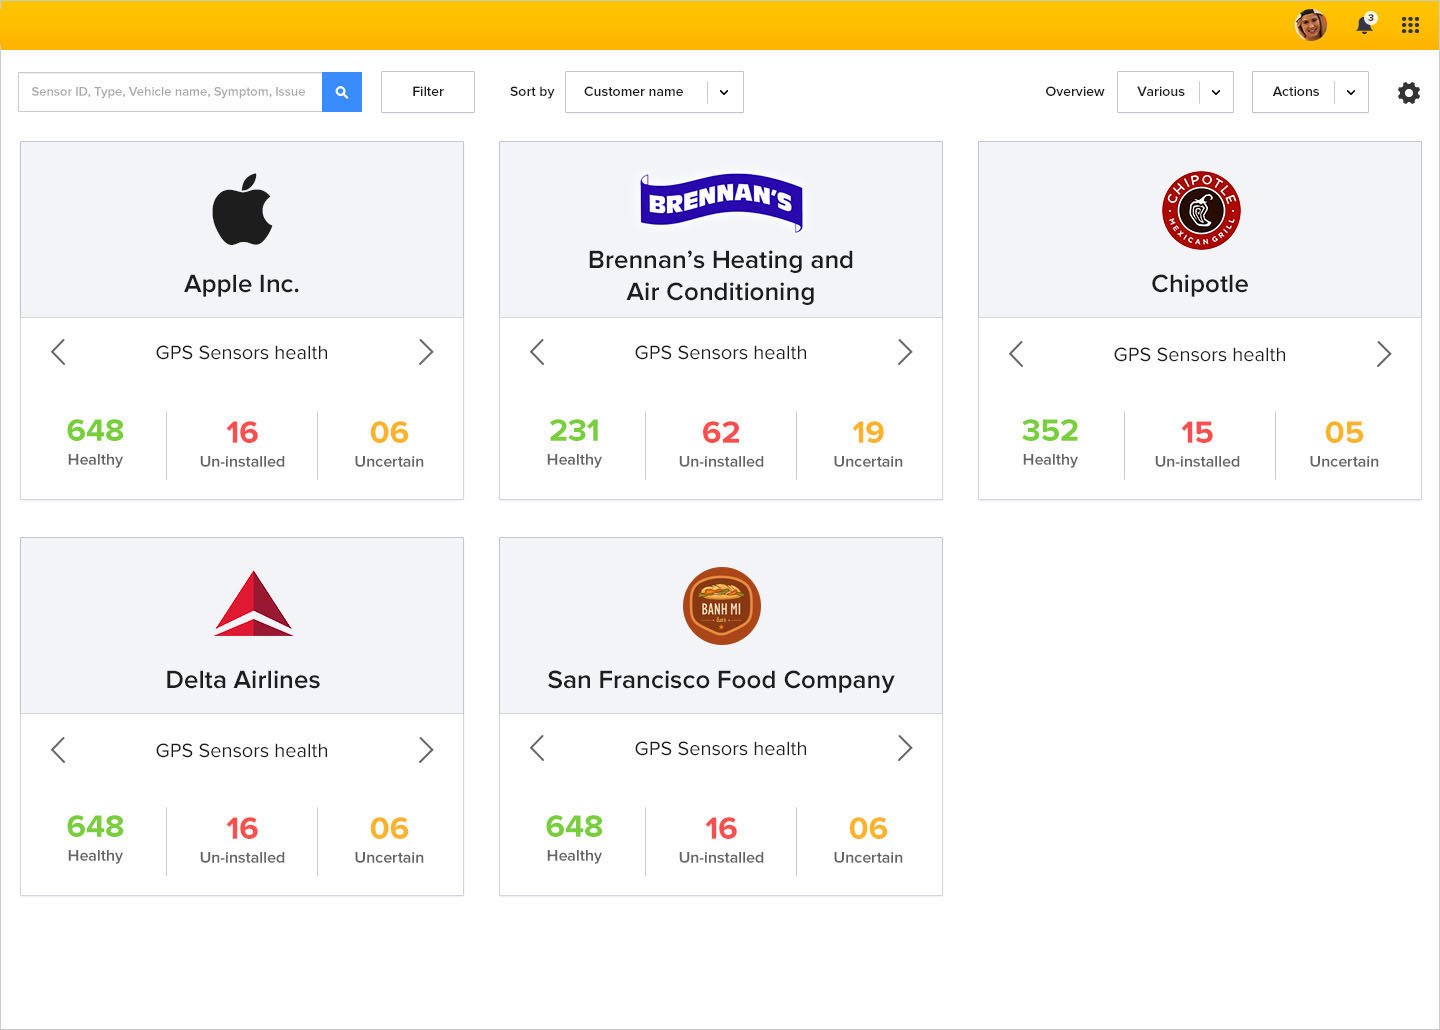Open the grid apps menu icon
1440x1030 pixels.
(1411, 25)
